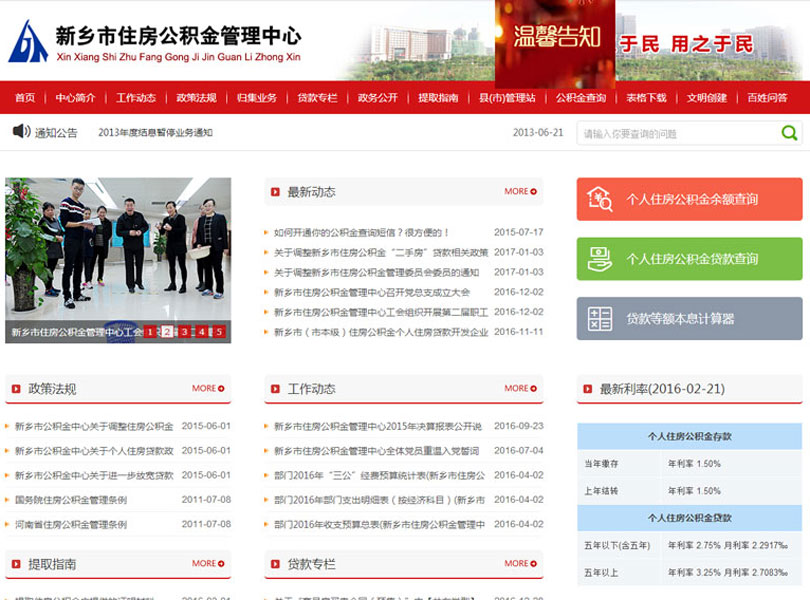This screenshot has width=810, height=600.
Task: Click the green search magnifier icon
Action: pos(789,133)
